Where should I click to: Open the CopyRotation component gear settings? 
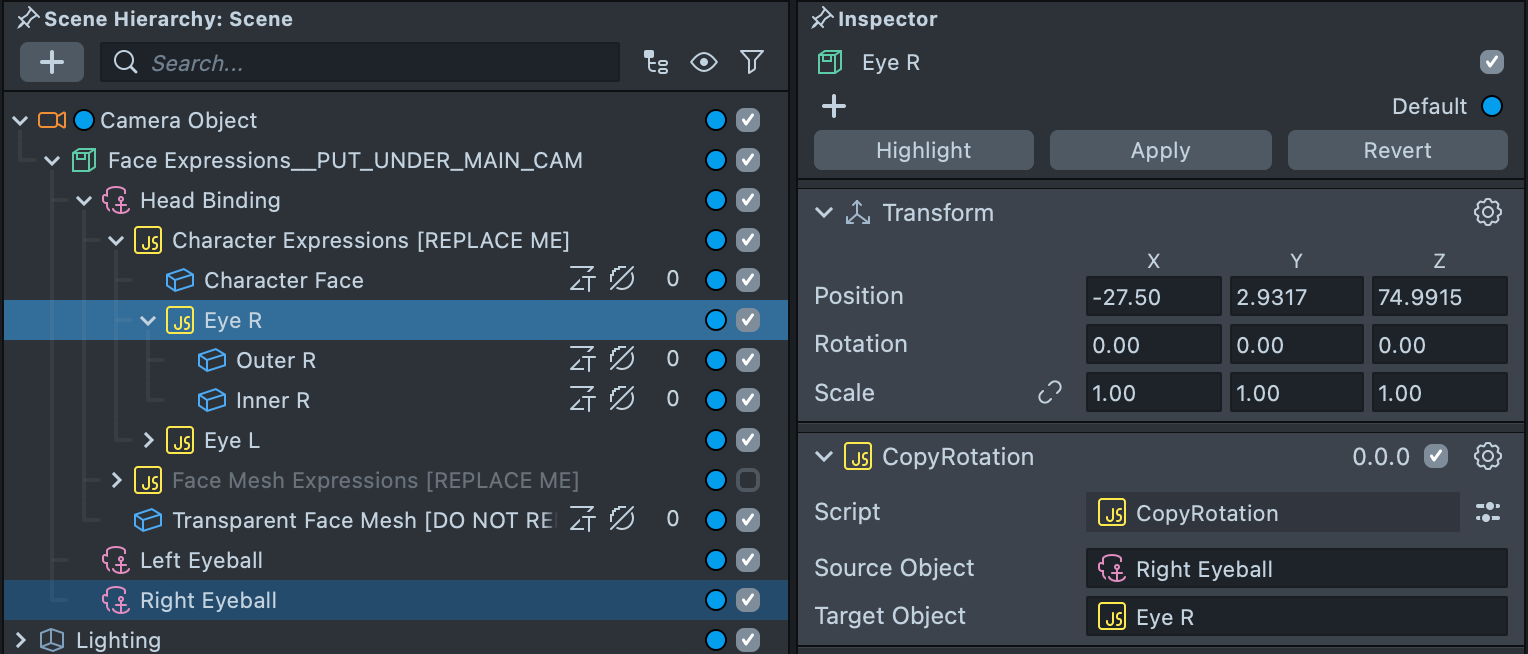1488,456
